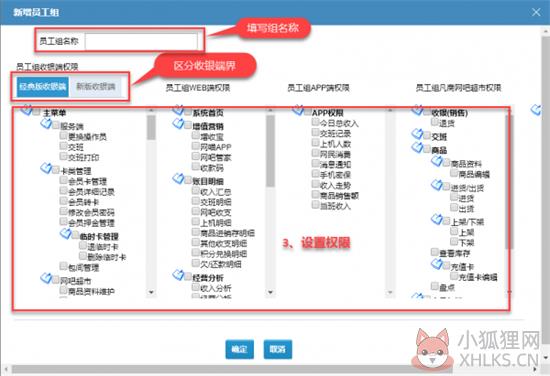Collapse the bold 商品 parent node
The width and height of the screenshot is (550, 376).
[x=417, y=147]
